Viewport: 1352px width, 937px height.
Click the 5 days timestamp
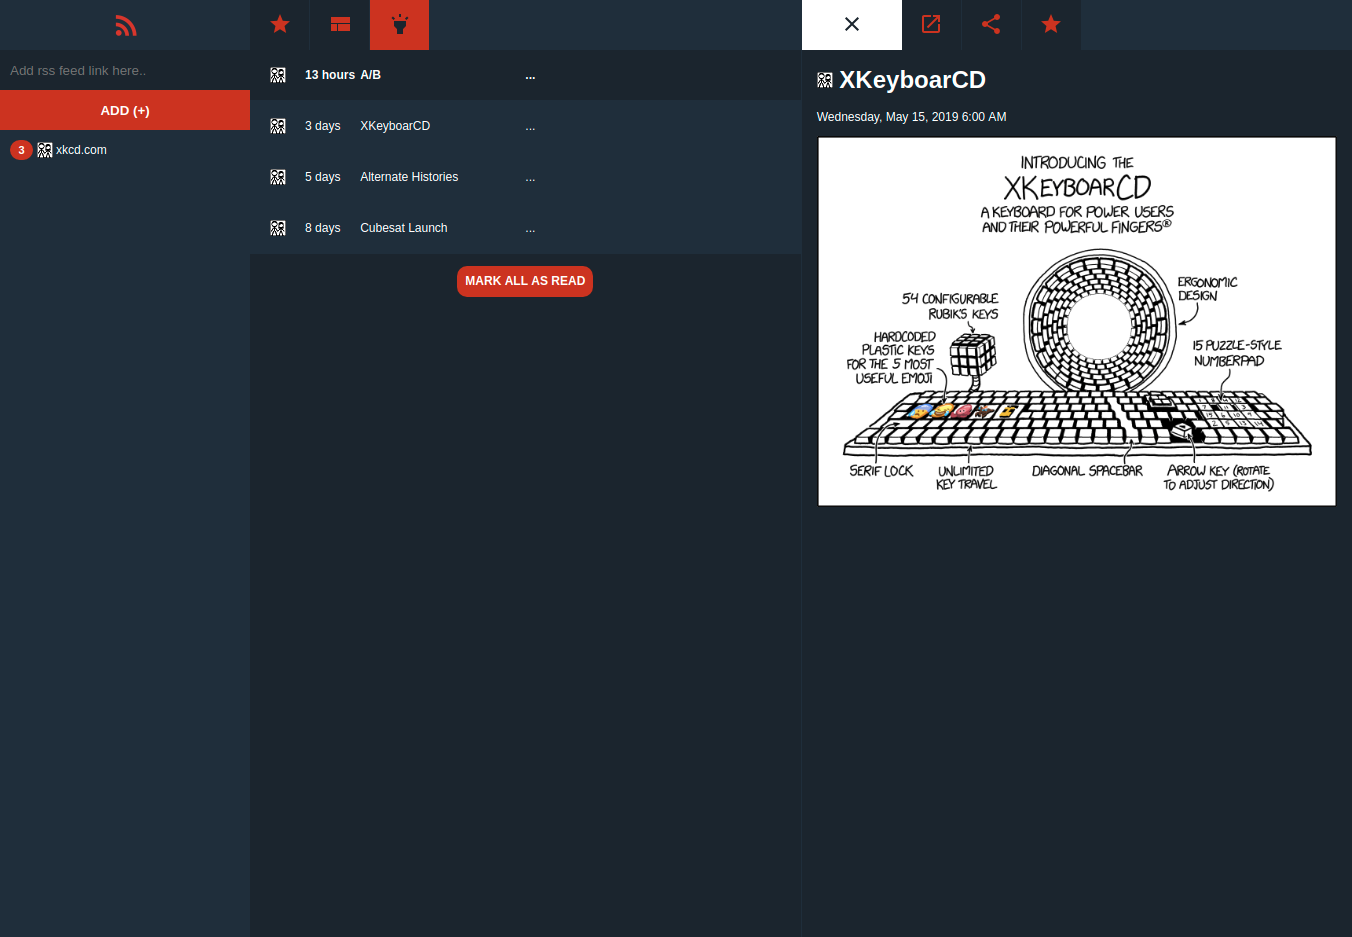[322, 177]
